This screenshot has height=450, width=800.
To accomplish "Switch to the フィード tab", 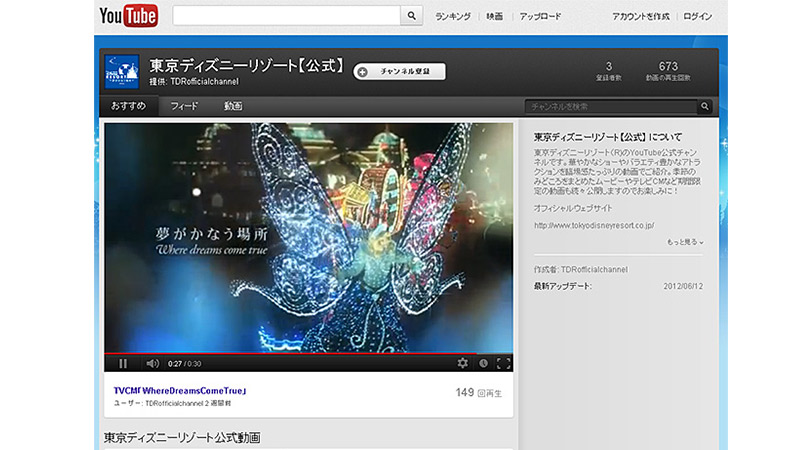I will (184, 106).
